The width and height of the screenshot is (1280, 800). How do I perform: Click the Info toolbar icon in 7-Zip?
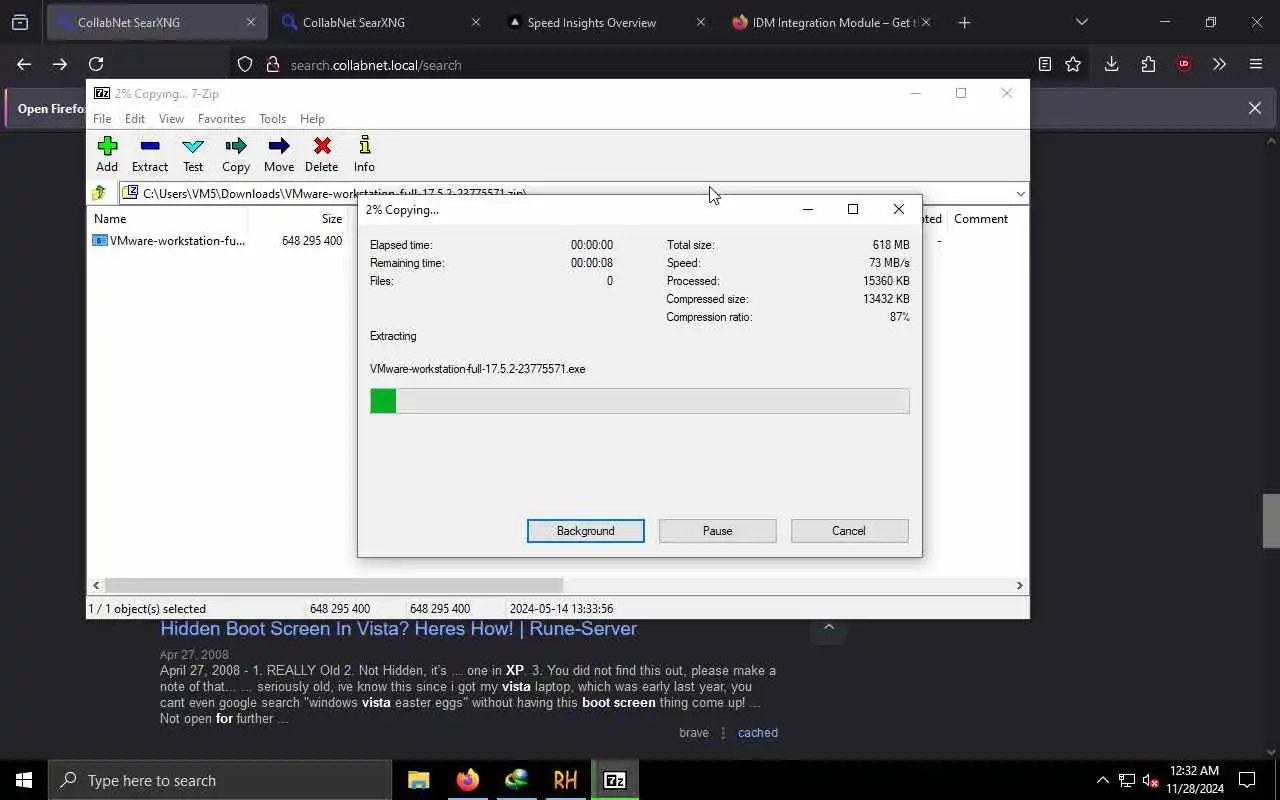pyautogui.click(x=364, y=154)
